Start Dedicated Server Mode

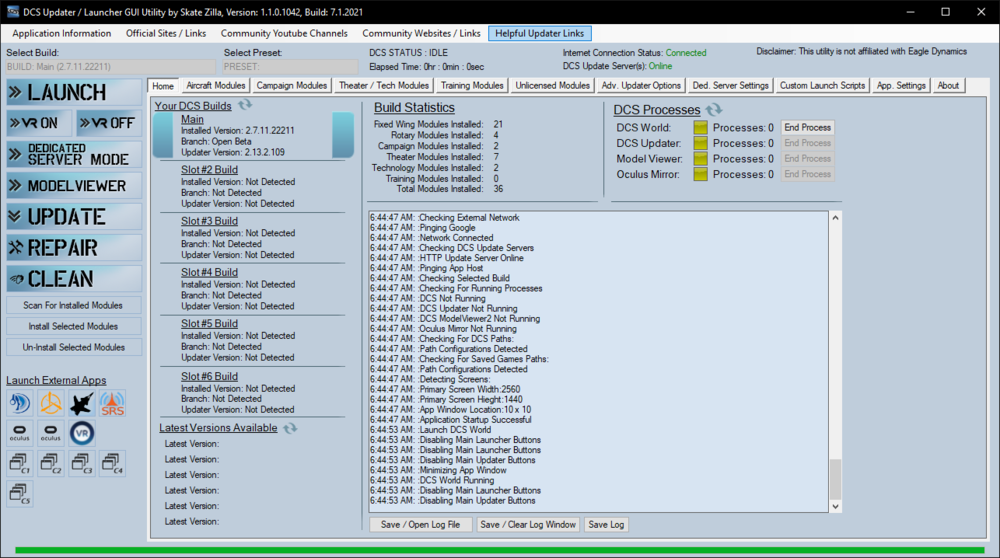click(74, 154)
